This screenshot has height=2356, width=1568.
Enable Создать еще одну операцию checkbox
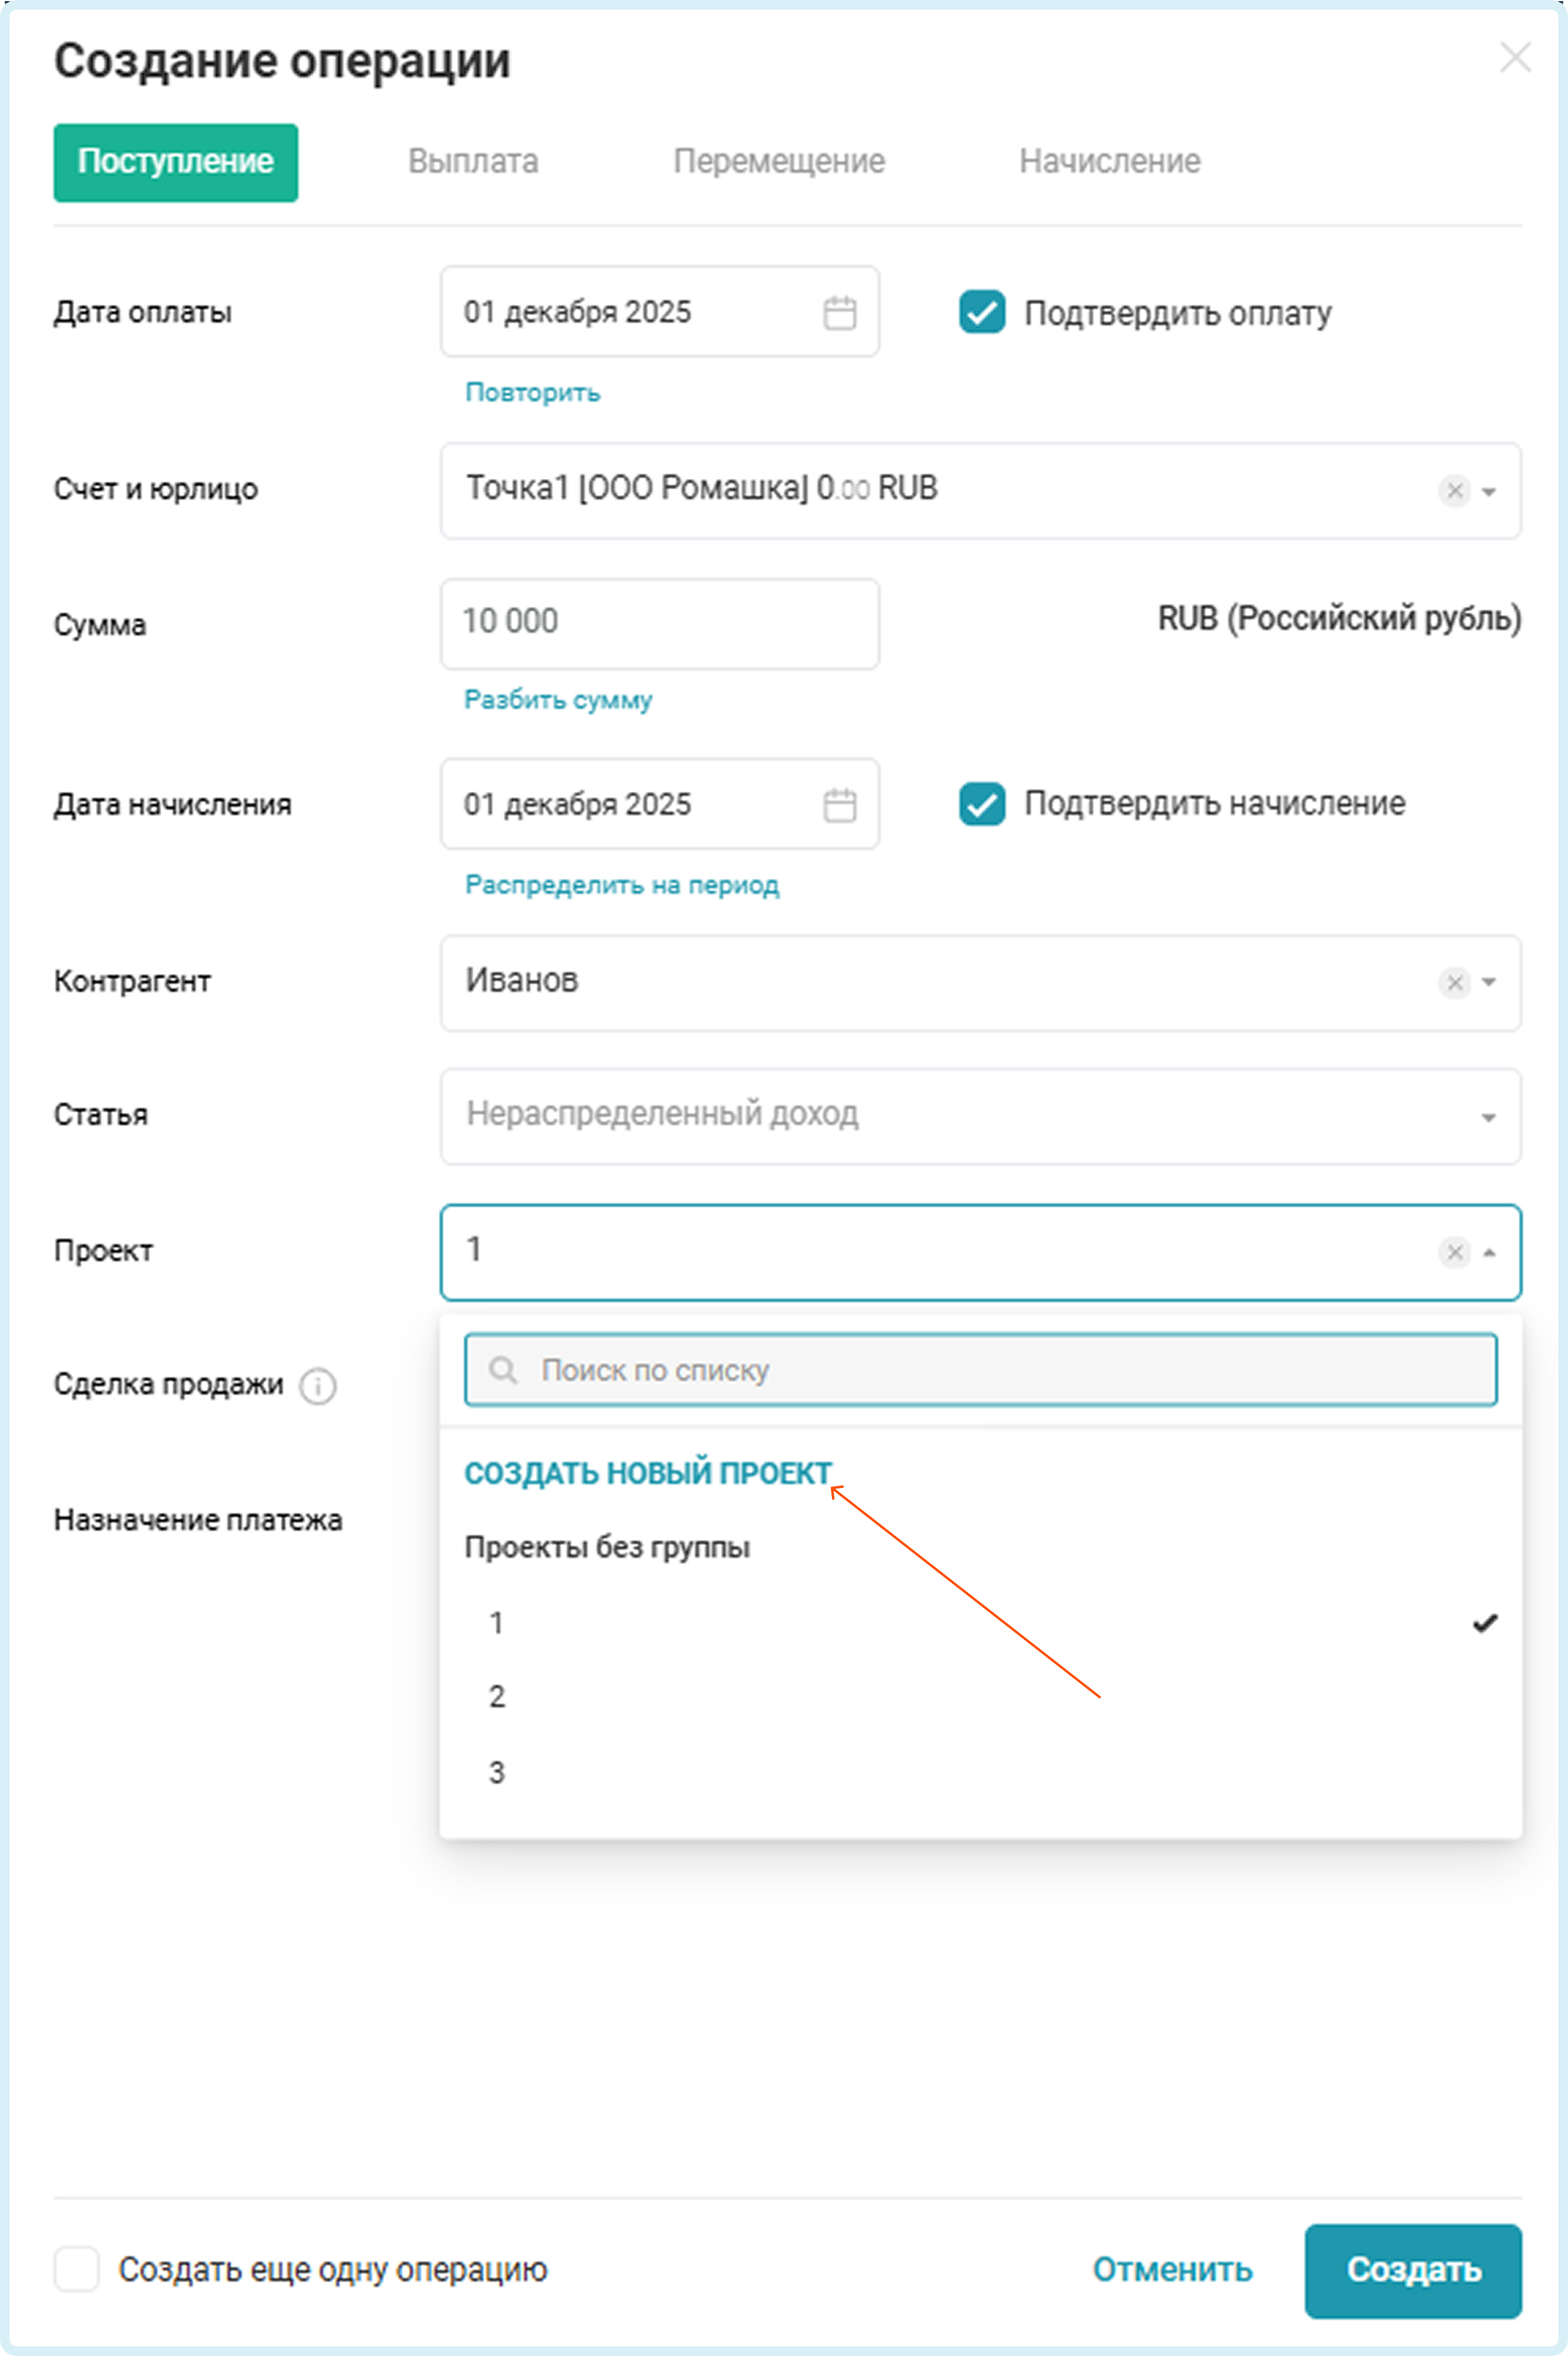77,2269
